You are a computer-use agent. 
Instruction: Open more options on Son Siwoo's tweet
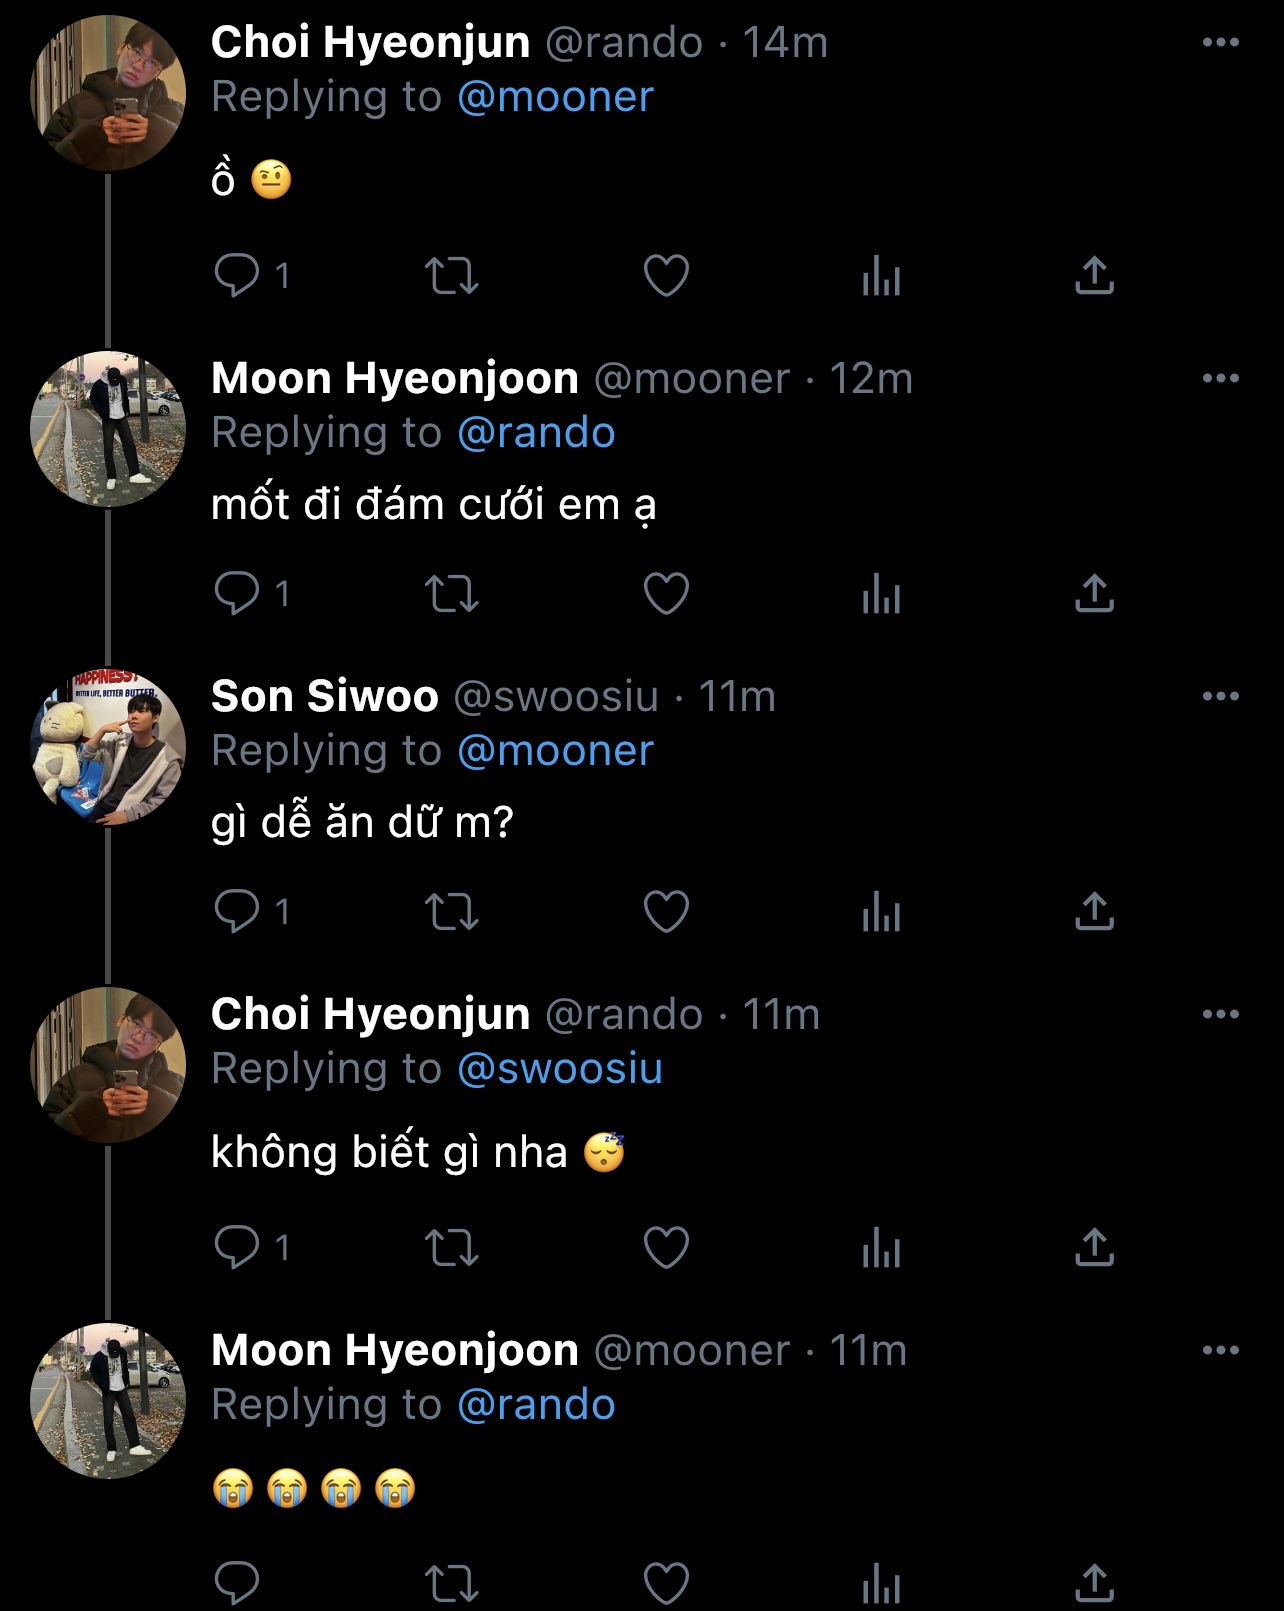pos(1220,697)
